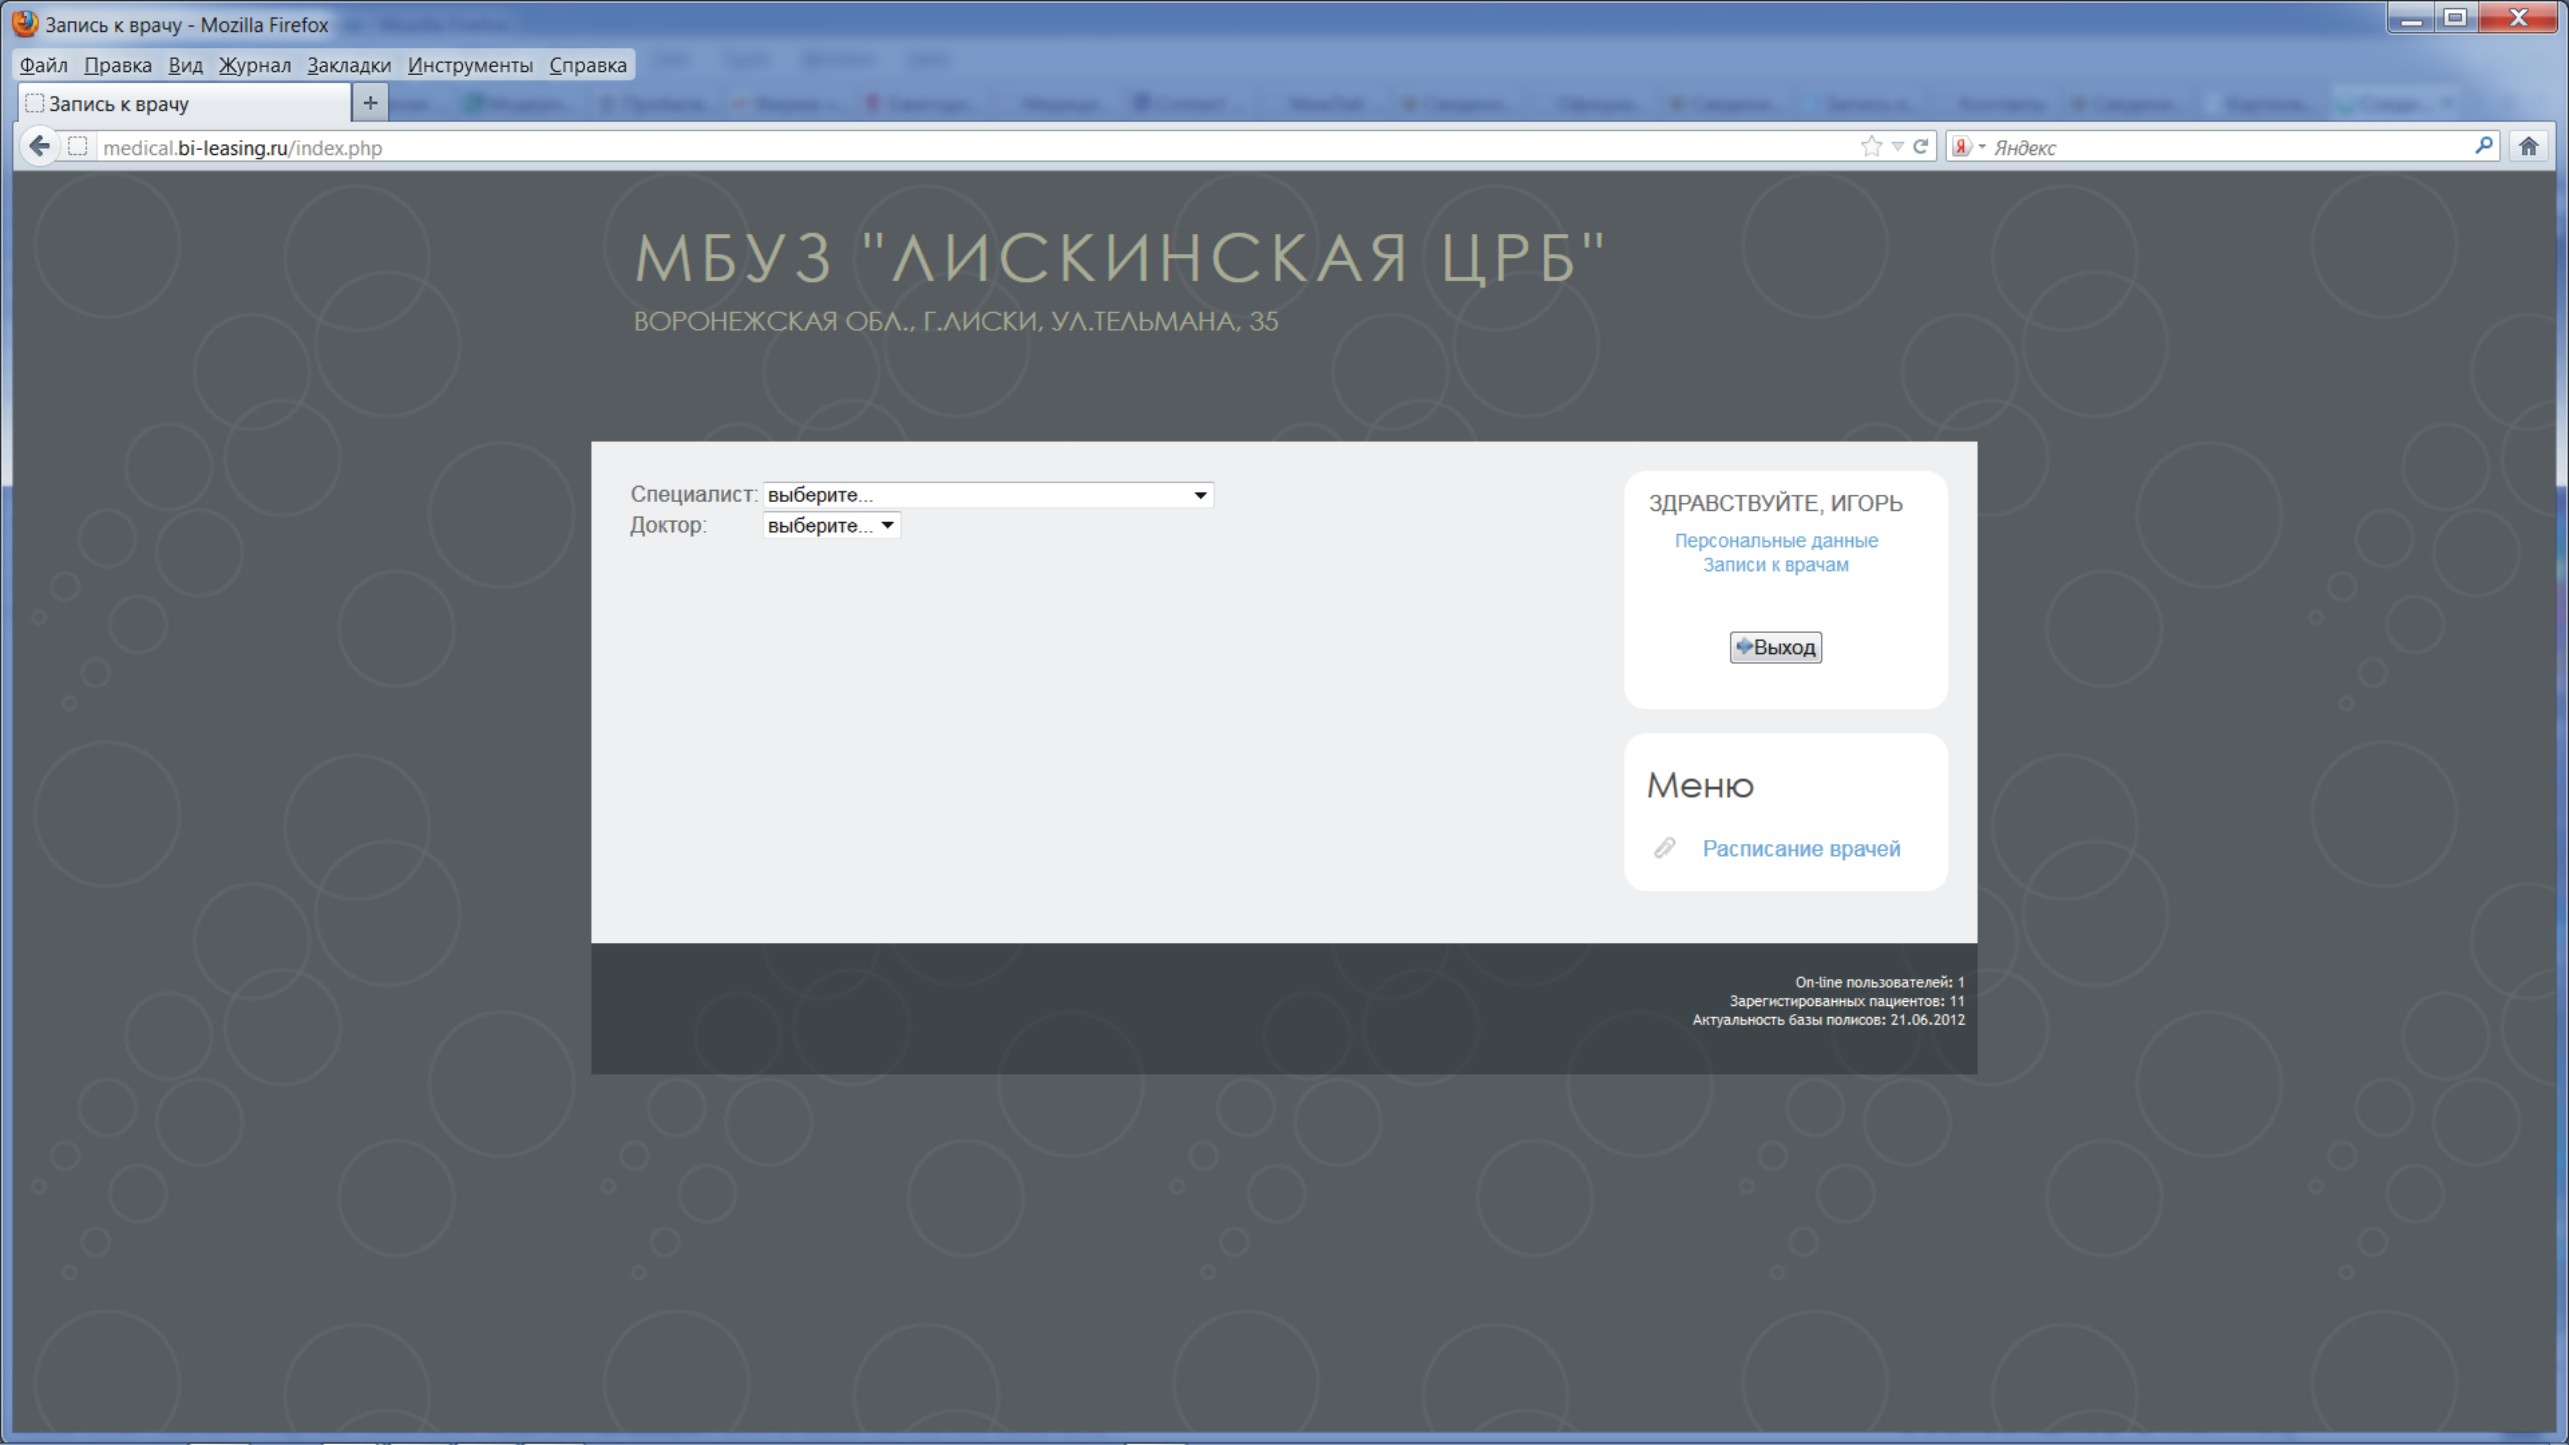Open a new tab with the plus button
Viewport: 2569px width, 1445px height.
370,103
